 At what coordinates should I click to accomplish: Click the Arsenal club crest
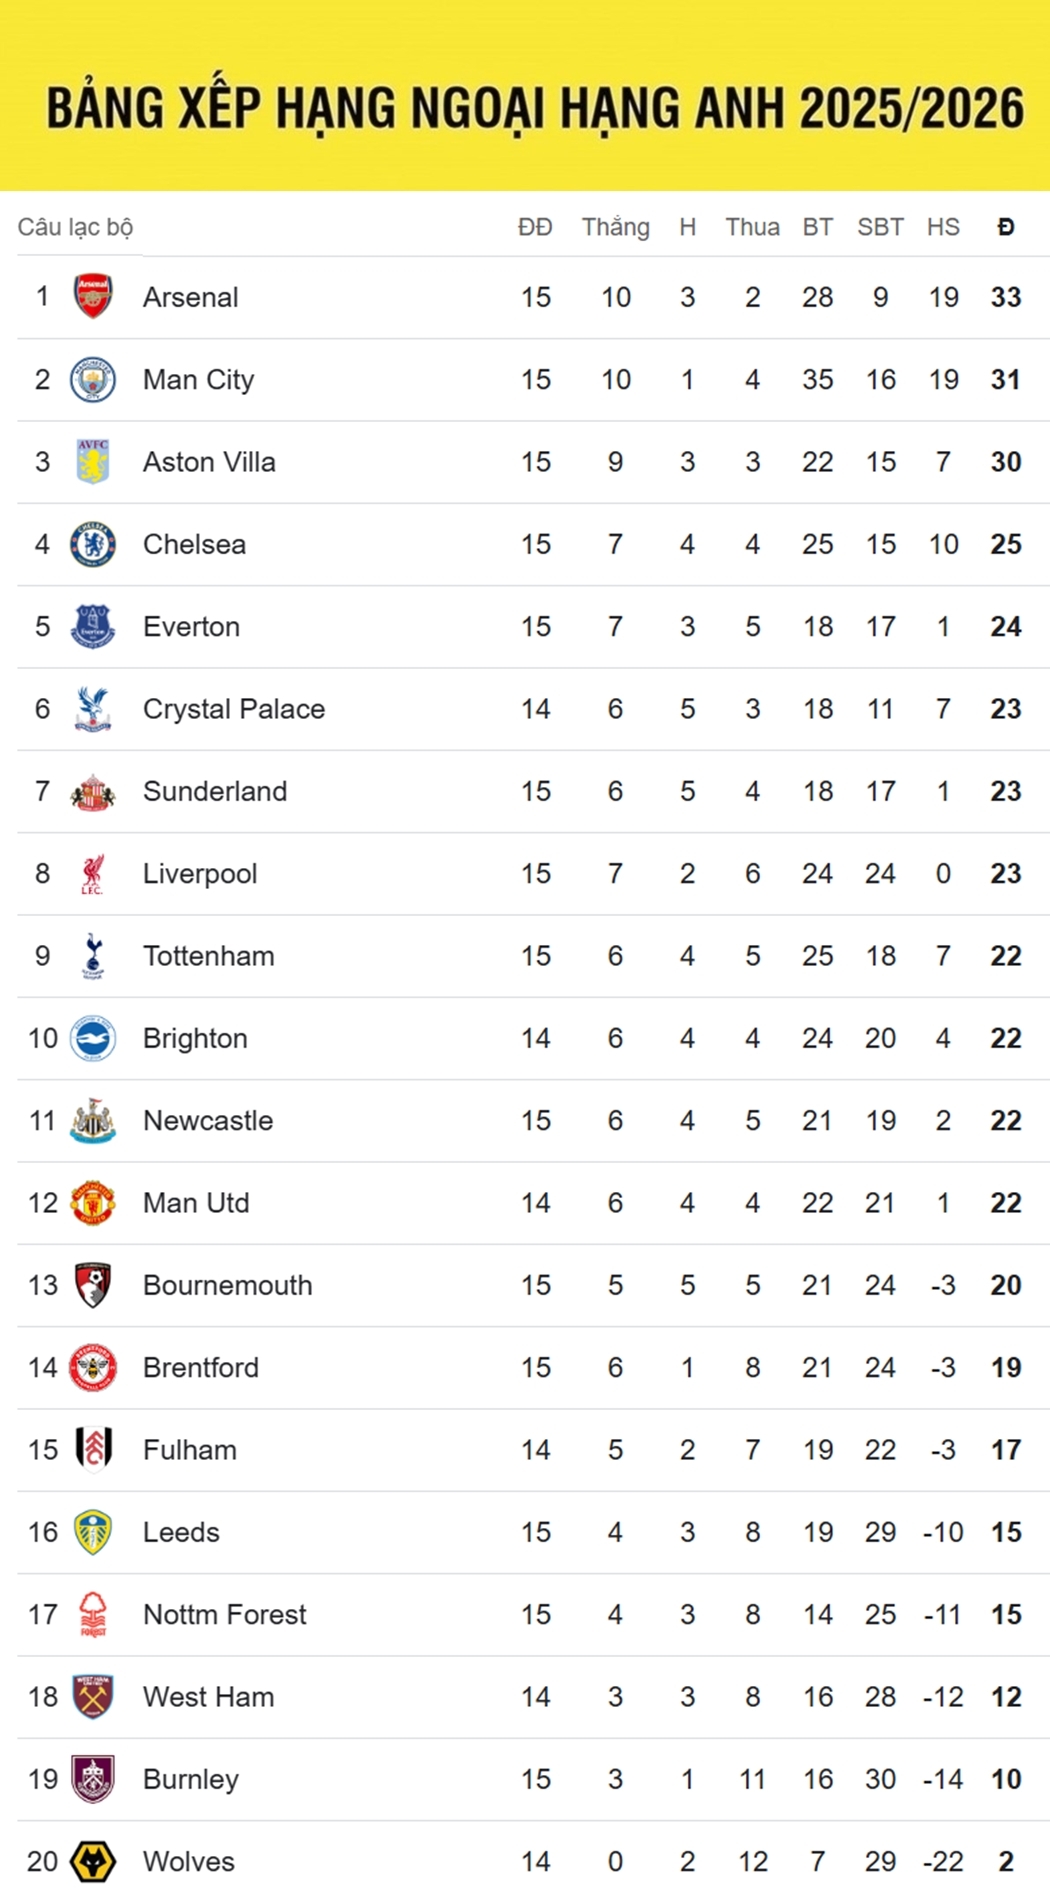click(93, 297)
